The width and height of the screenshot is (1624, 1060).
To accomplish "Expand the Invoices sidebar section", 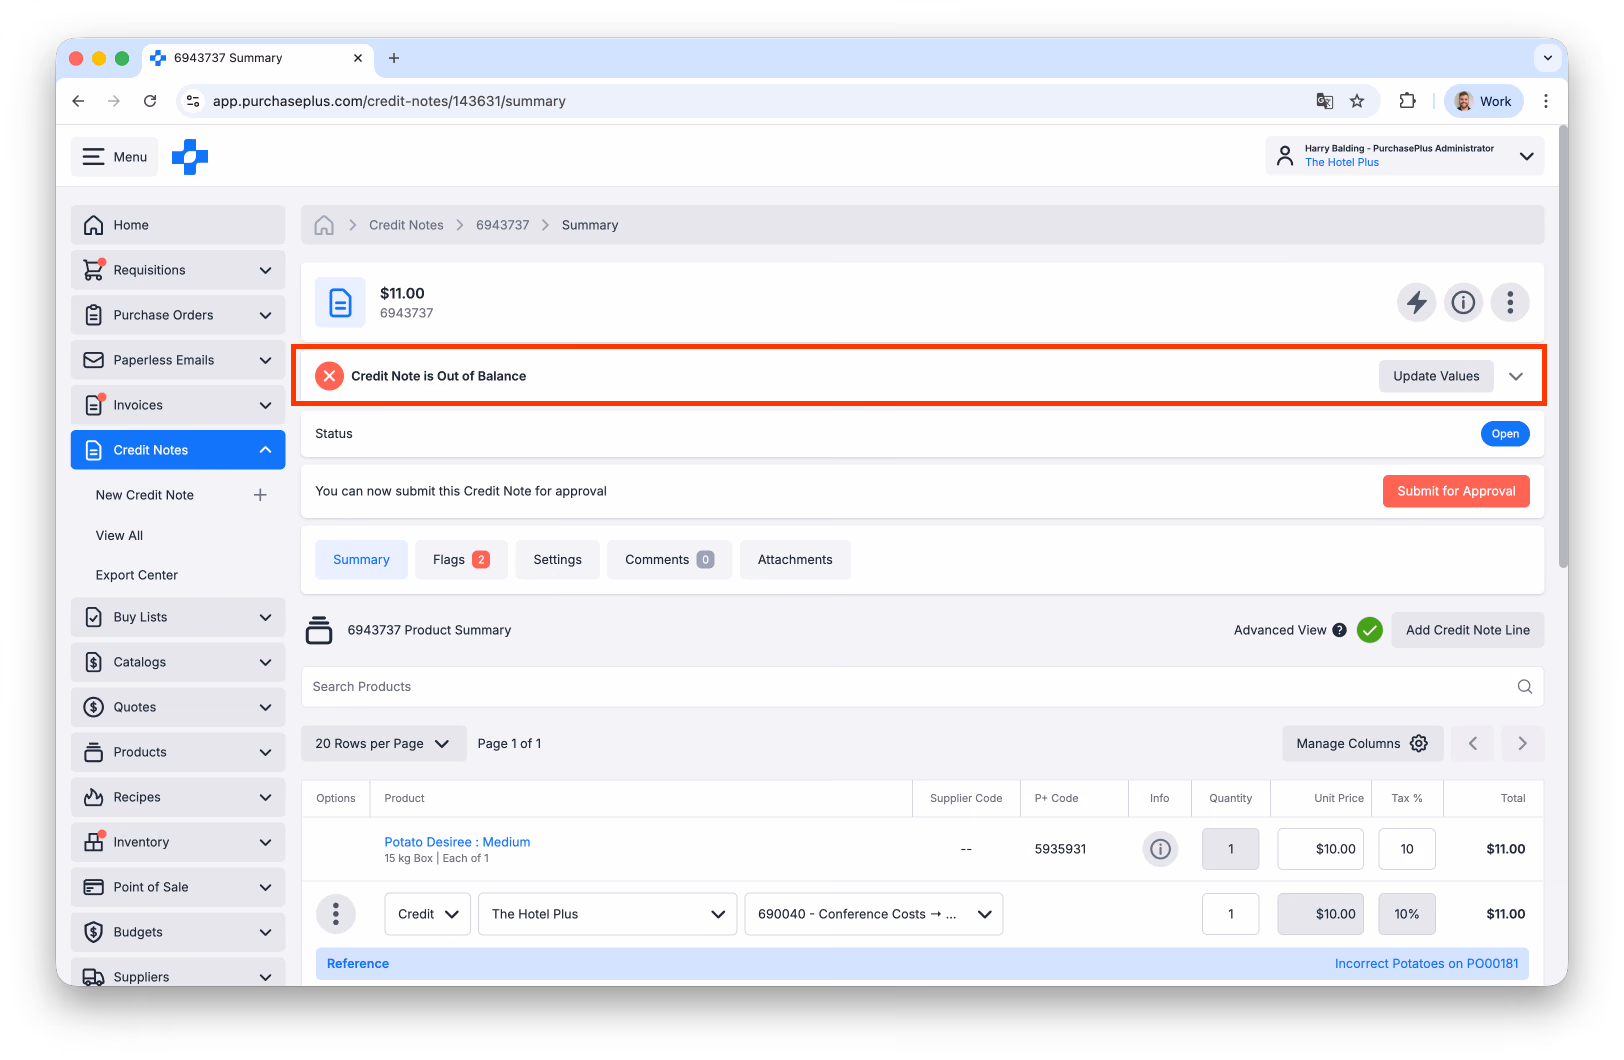I will pos(178,405).
